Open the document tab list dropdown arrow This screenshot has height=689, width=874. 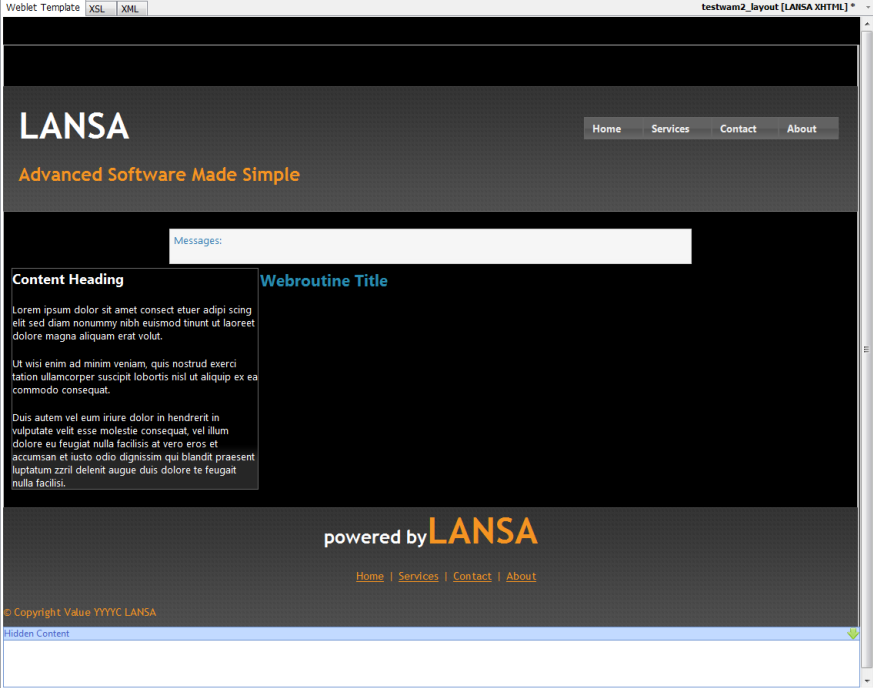pos(868,7)
